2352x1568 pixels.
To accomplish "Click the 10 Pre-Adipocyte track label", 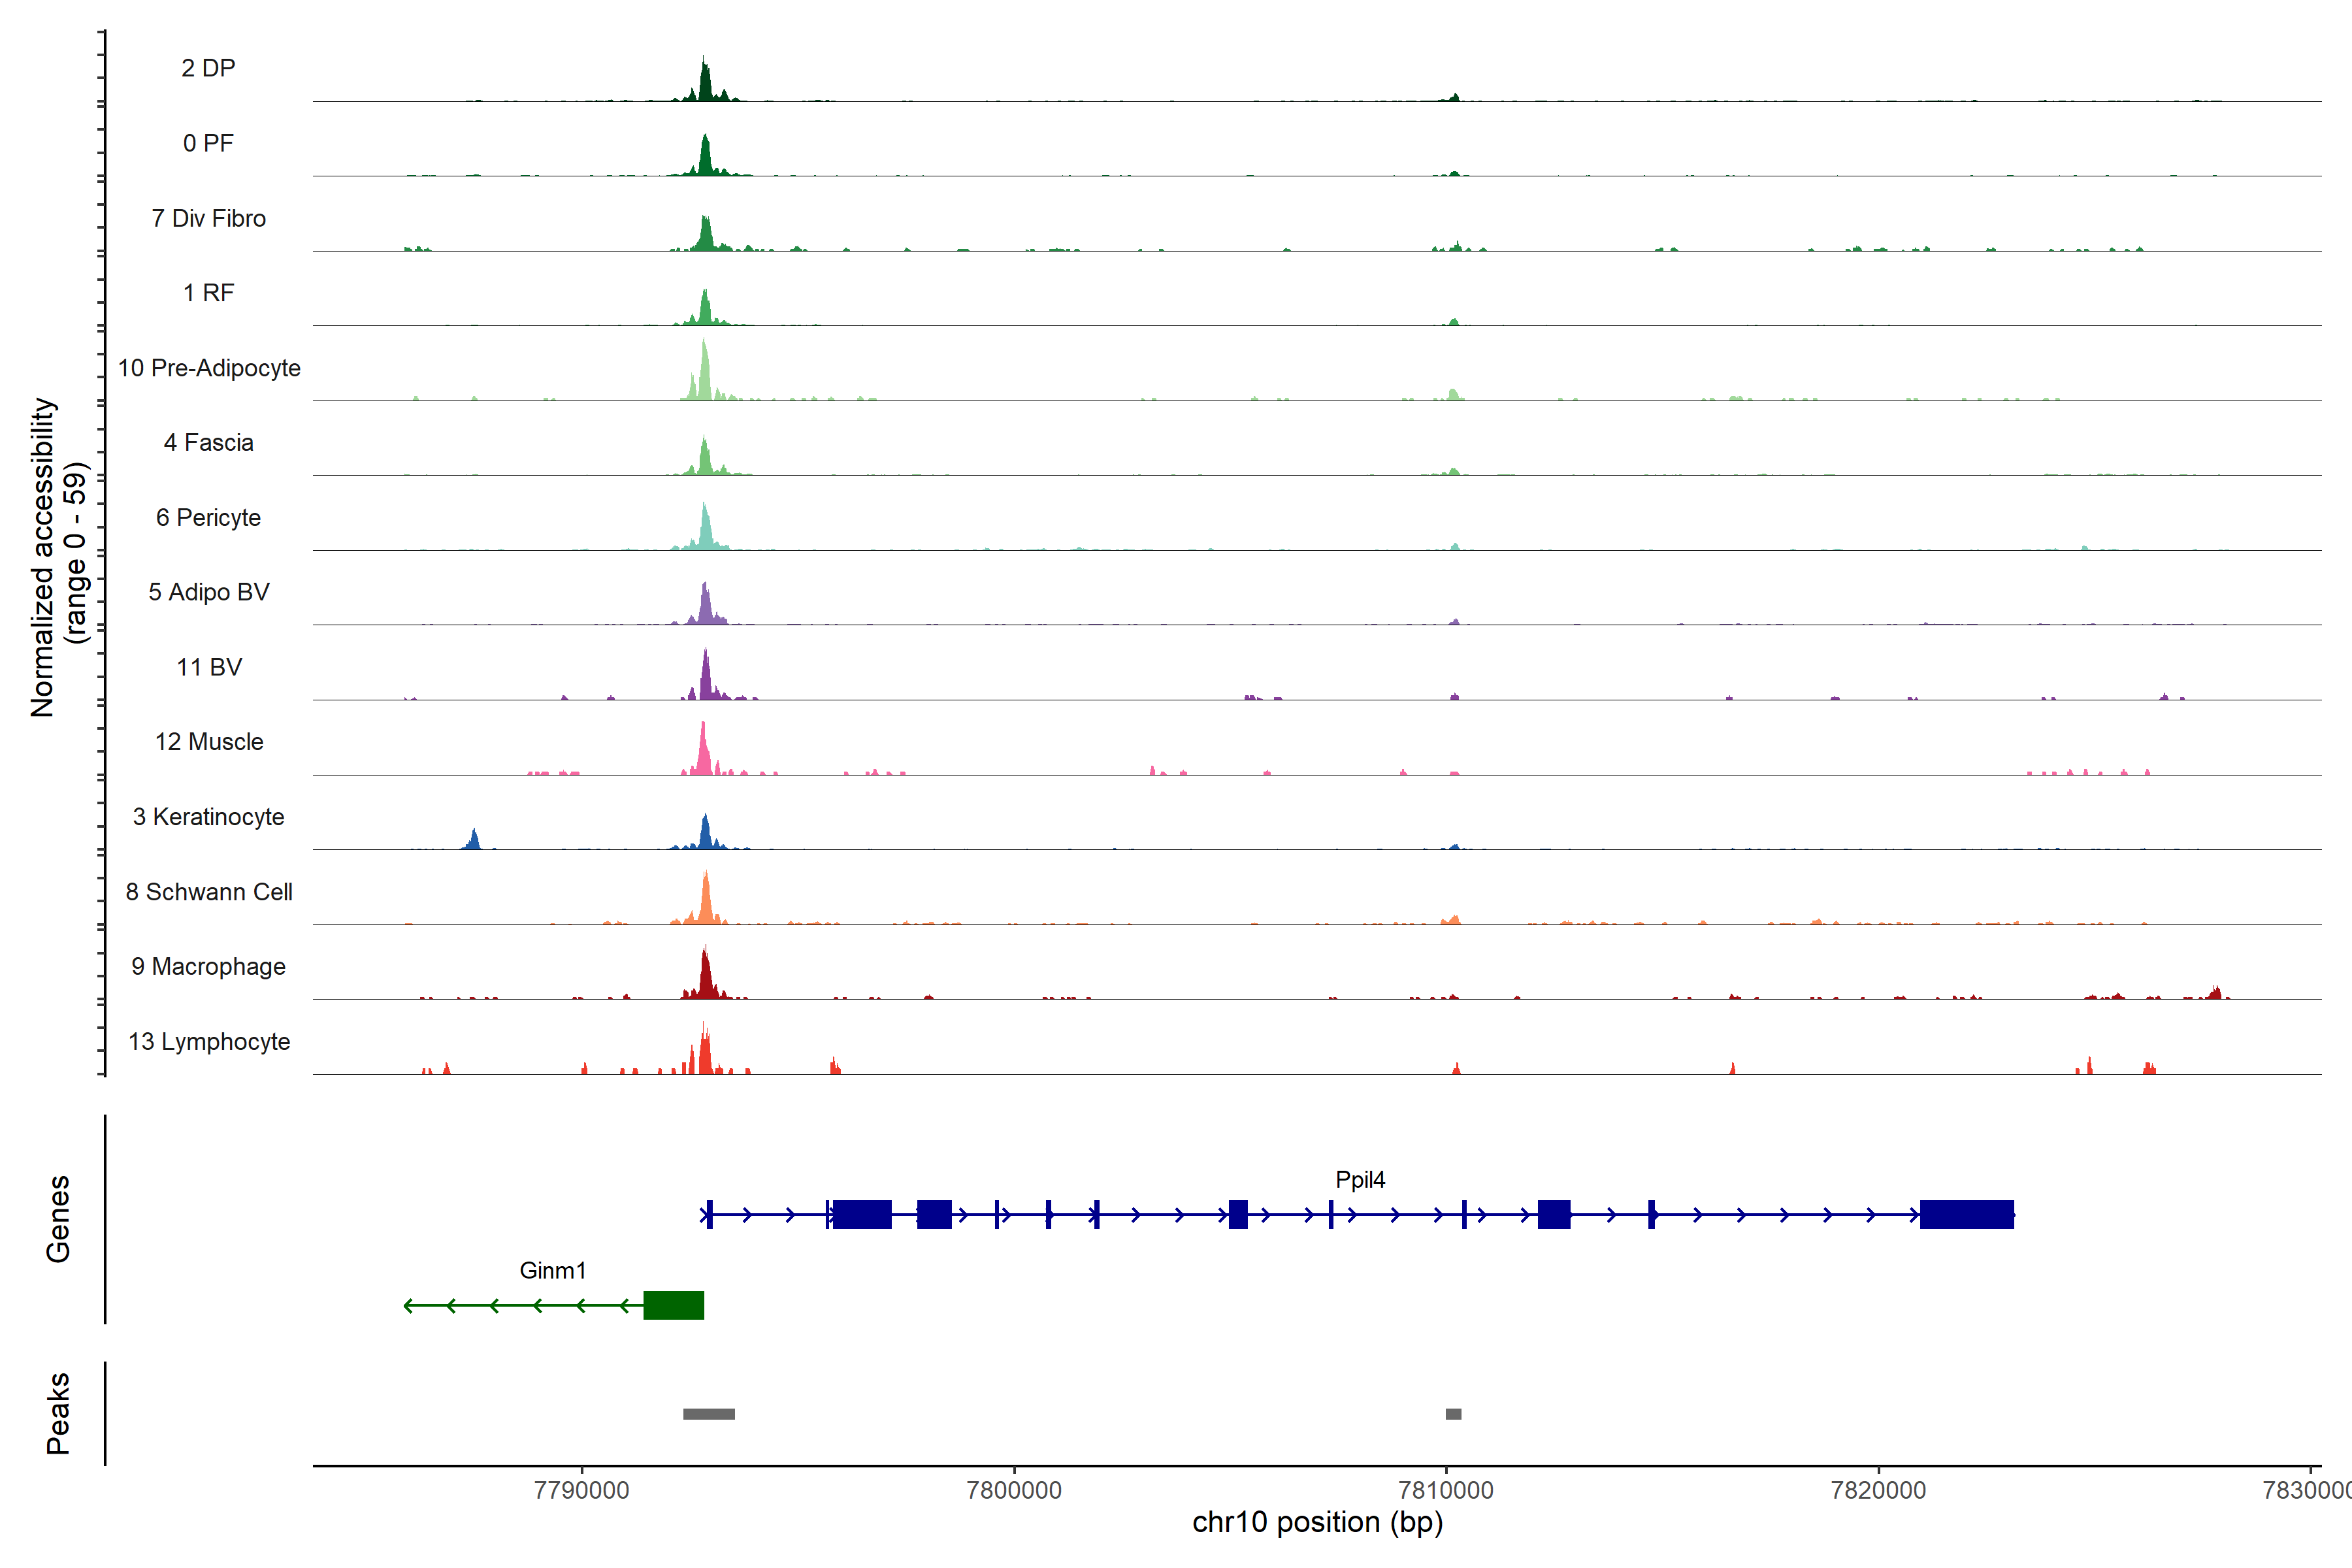I will pos(209,368).
